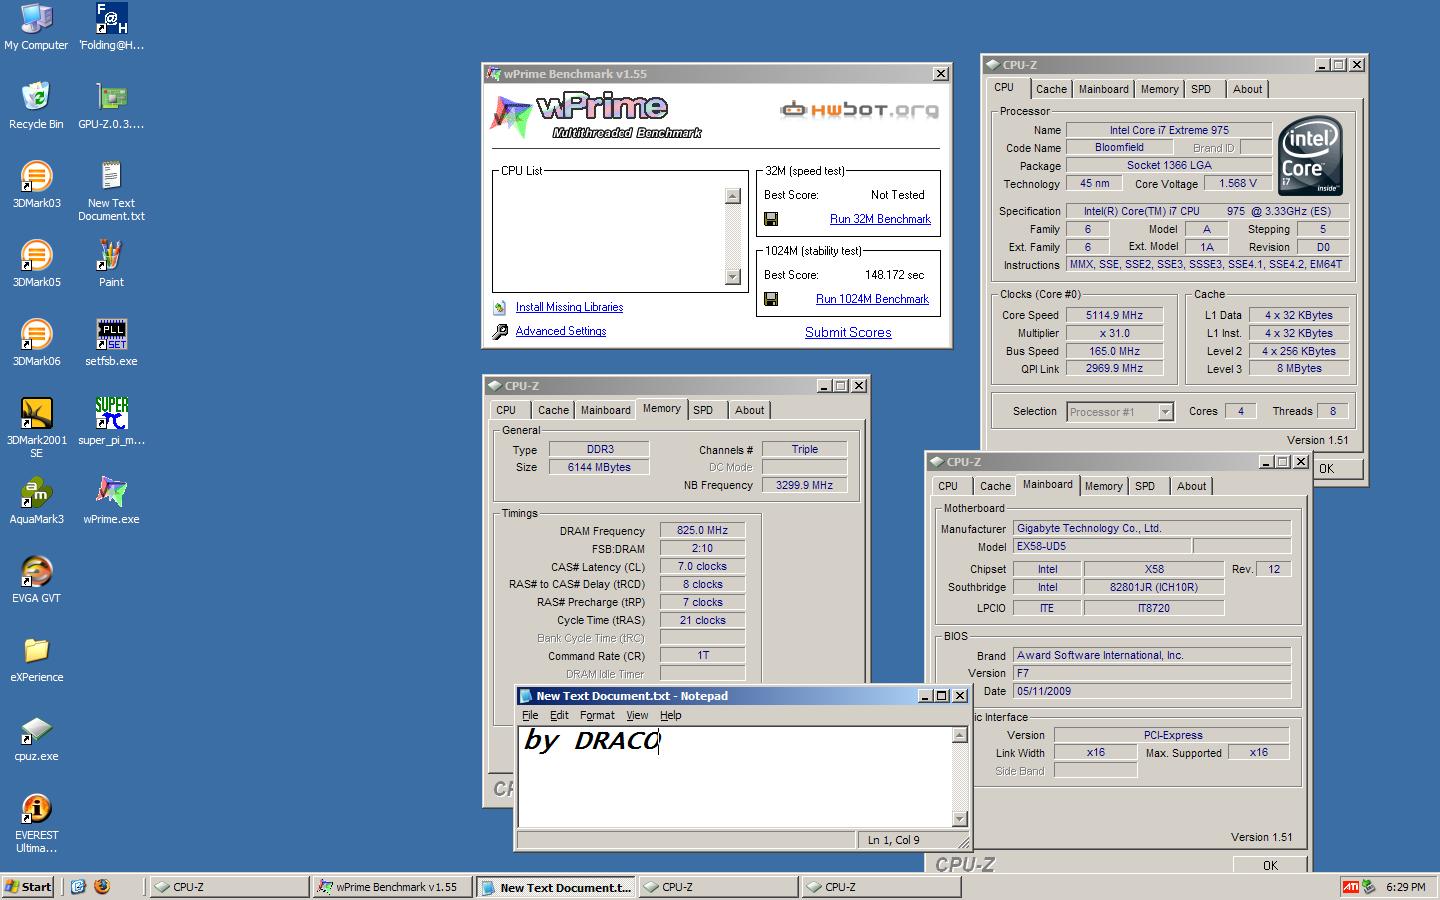1440x900 pixels.
Task: Click the DRAM Frequency value 825.0 MHz
Action: (702, 531)
